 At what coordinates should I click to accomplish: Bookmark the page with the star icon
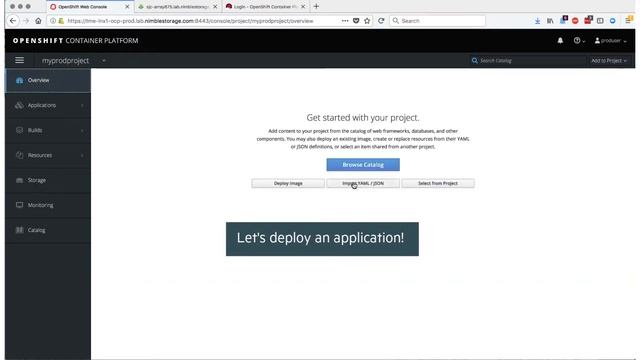coord(367,20)
